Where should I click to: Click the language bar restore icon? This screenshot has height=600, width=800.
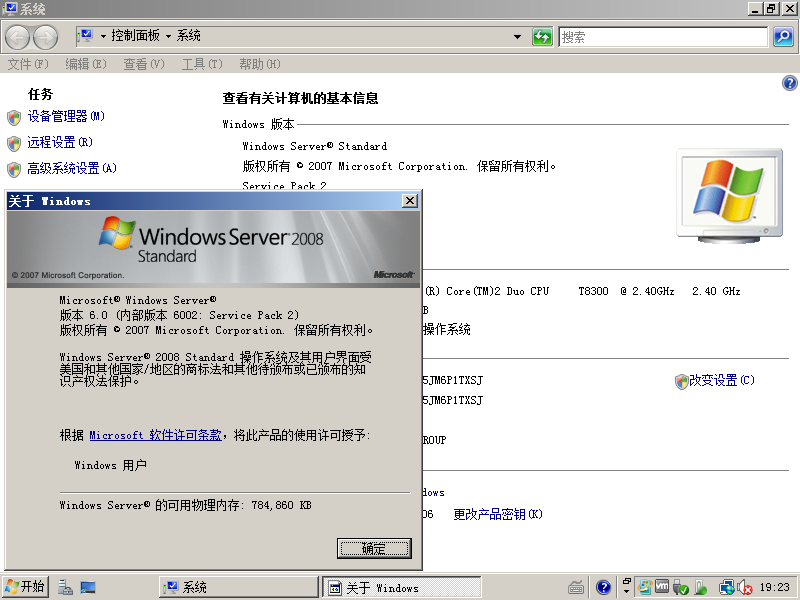pyautogui.click(x=627, y=581)
